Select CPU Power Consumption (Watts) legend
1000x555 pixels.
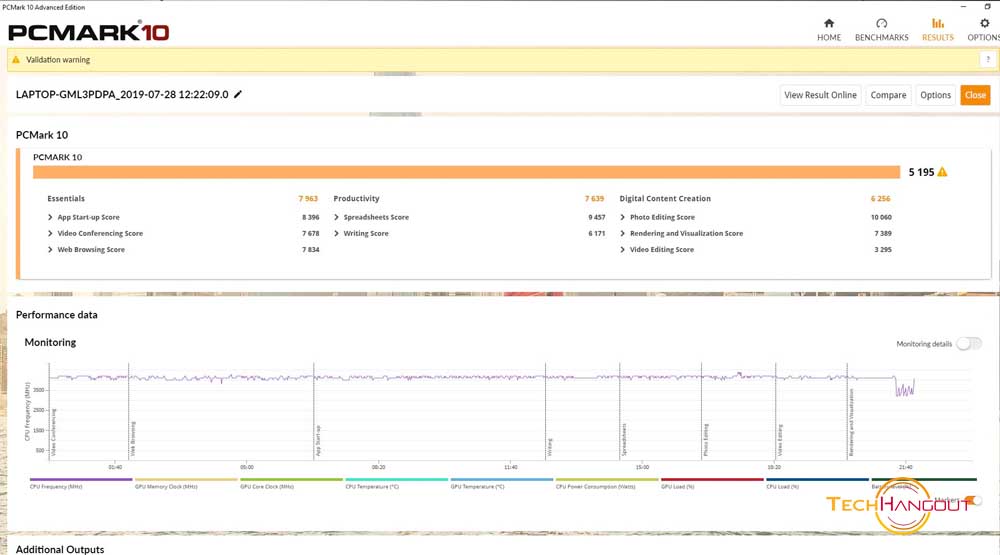point(607,479)
